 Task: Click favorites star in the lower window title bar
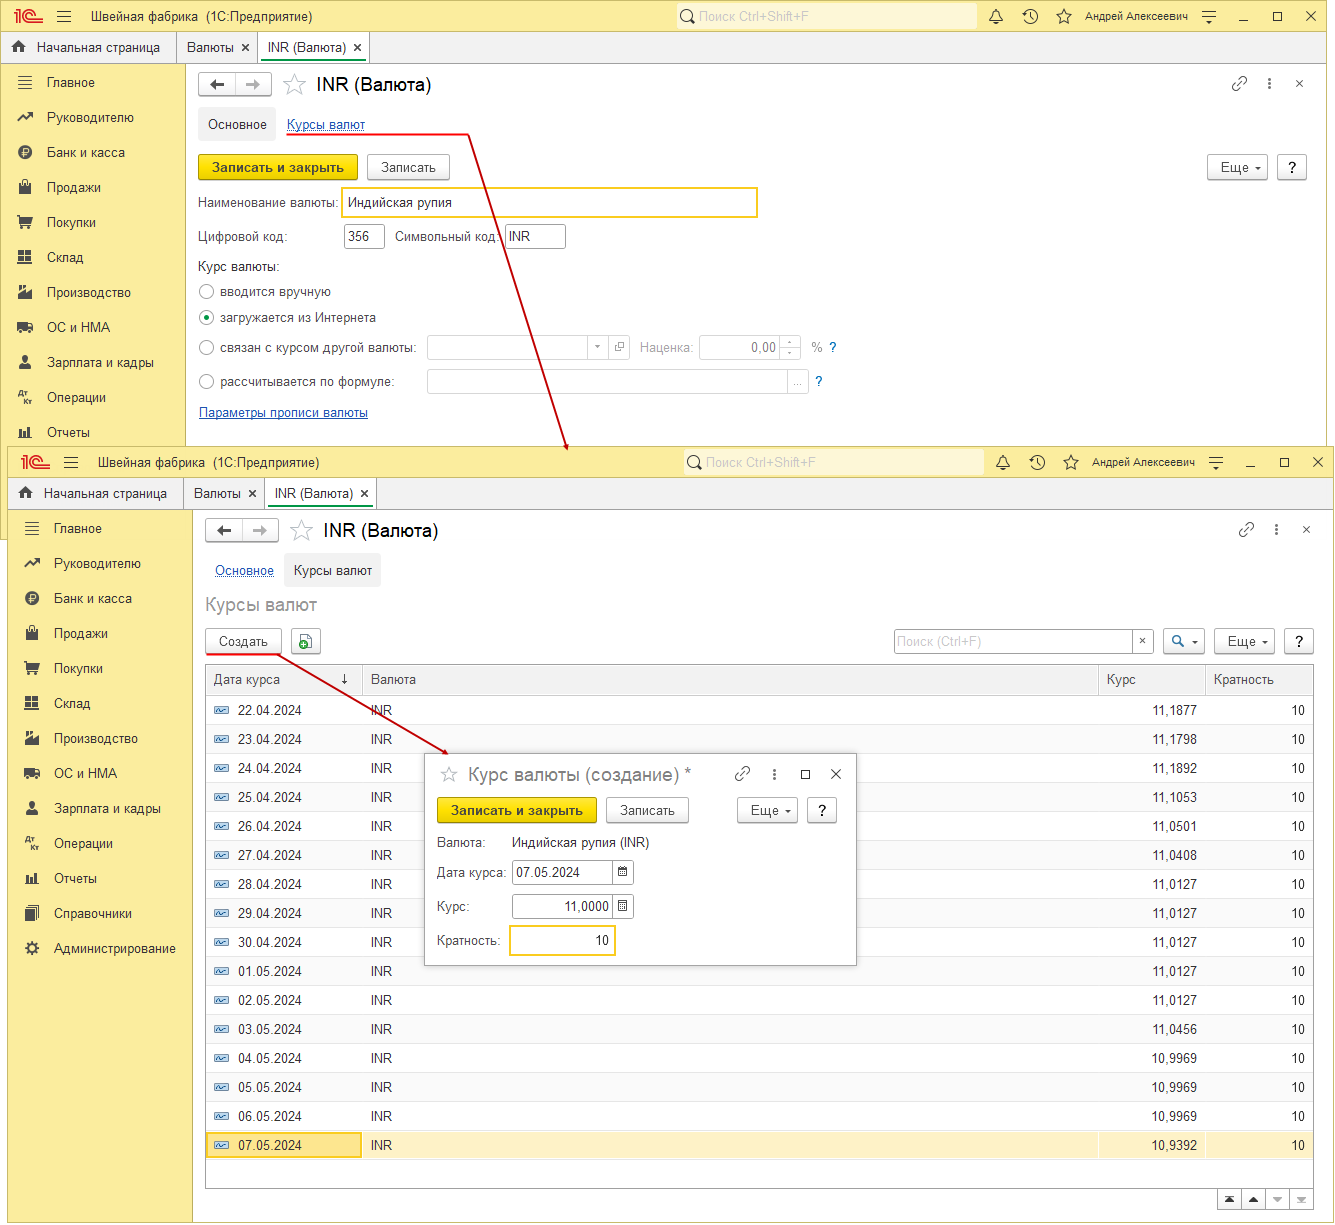coord(1071,462)
